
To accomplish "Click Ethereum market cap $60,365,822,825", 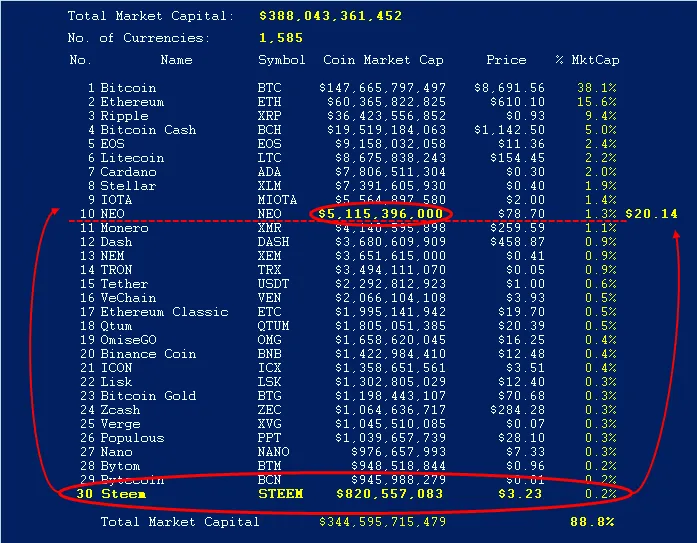I will (386, 102).
